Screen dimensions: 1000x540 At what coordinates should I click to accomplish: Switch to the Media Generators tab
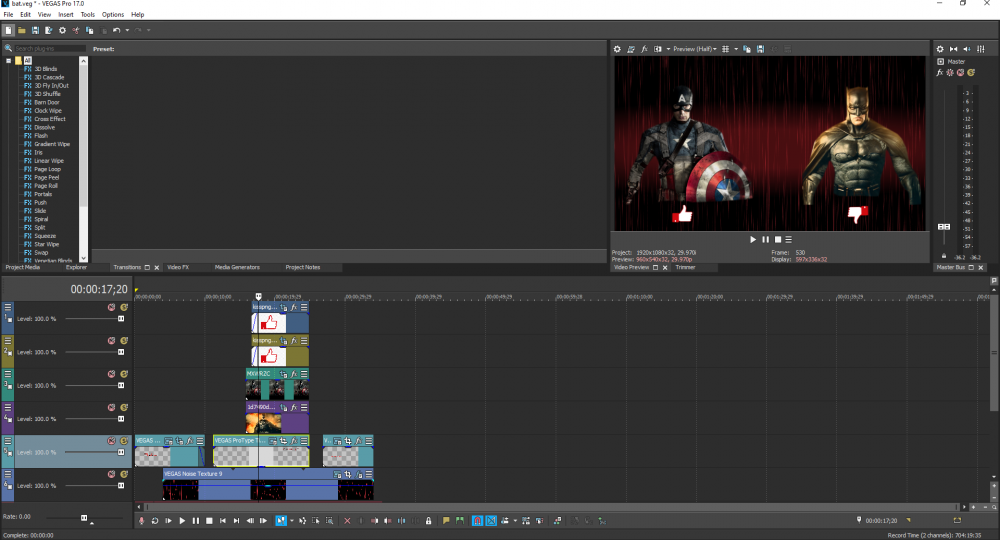click(237, 267)
